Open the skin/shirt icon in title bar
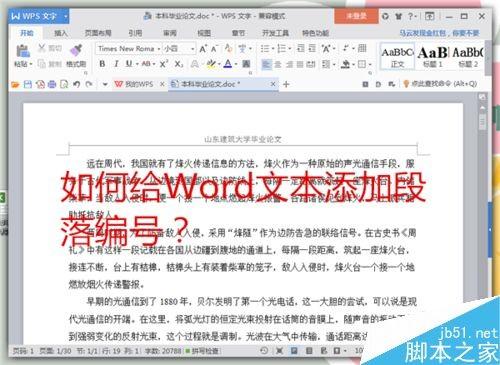This screenshot has height=365, width=500. tap(398, 16)
